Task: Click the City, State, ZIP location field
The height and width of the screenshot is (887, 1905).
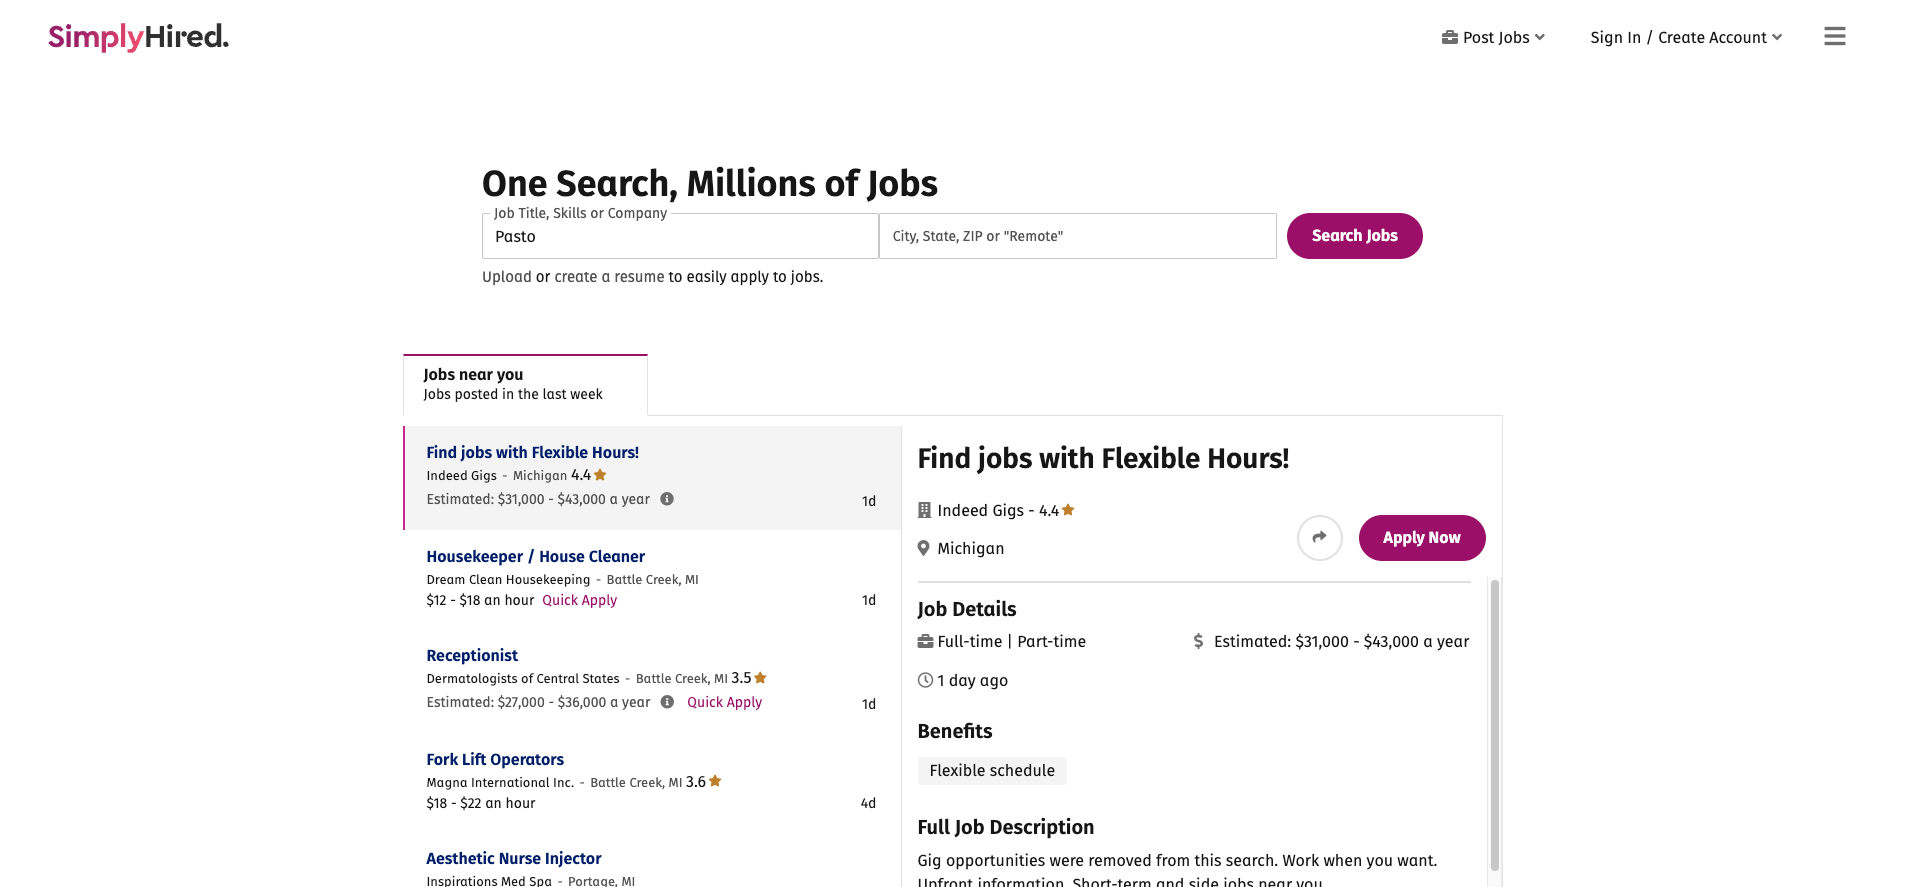Action: click(1077, 237)
